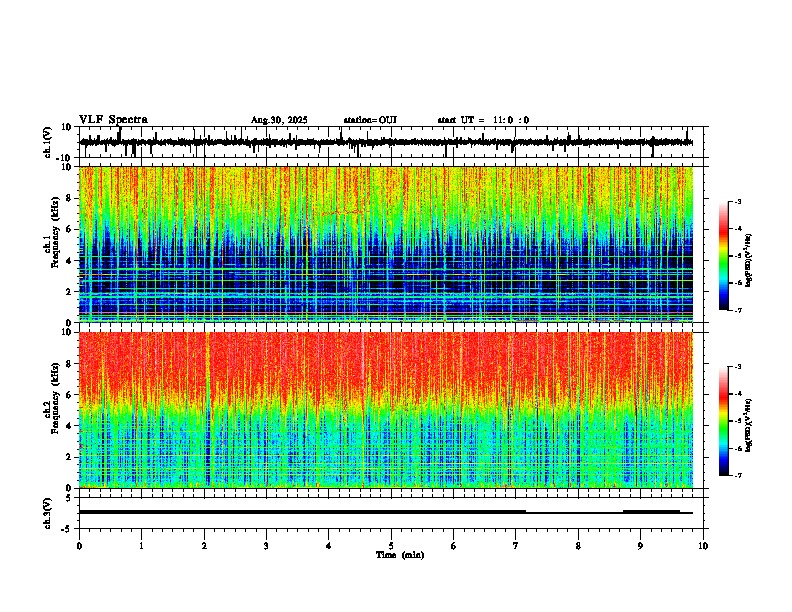This screenshot has height=612, width=792.
Task: Click the "-3" label on ch.2 color bar
Action: [738, 367]
